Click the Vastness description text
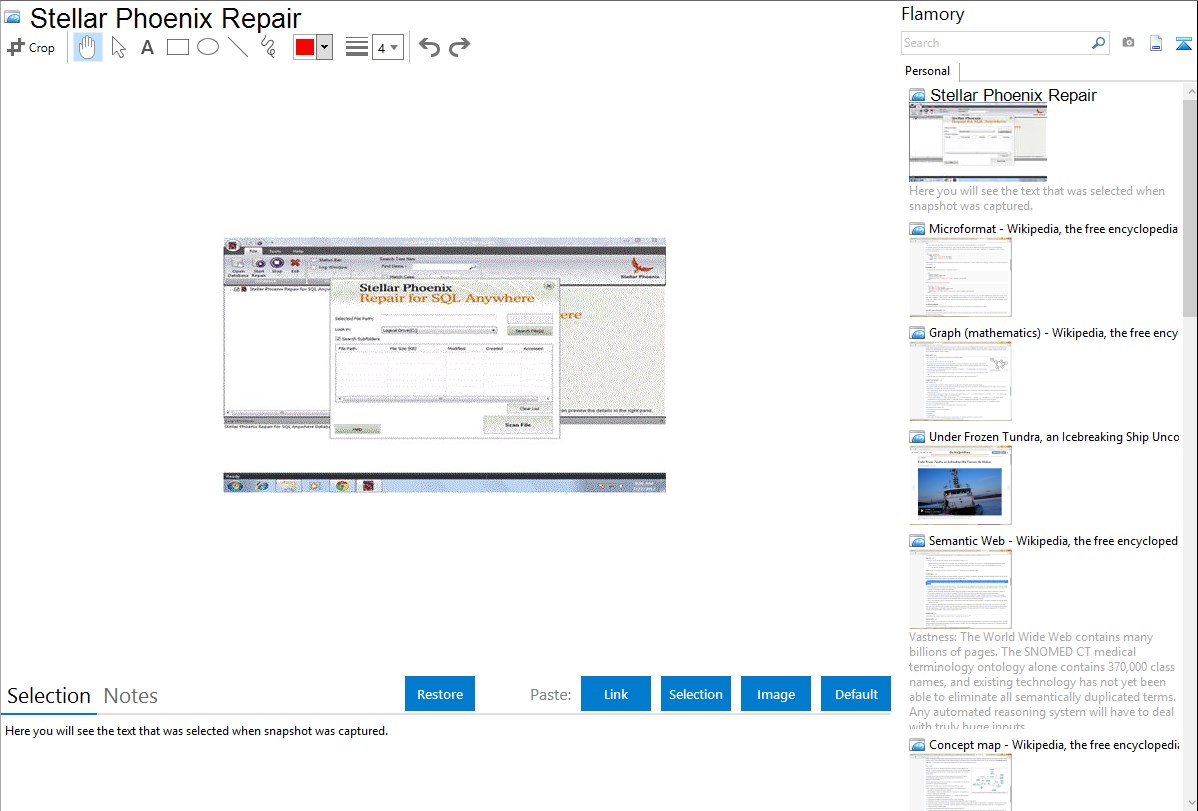 (x=1043, y=681)
